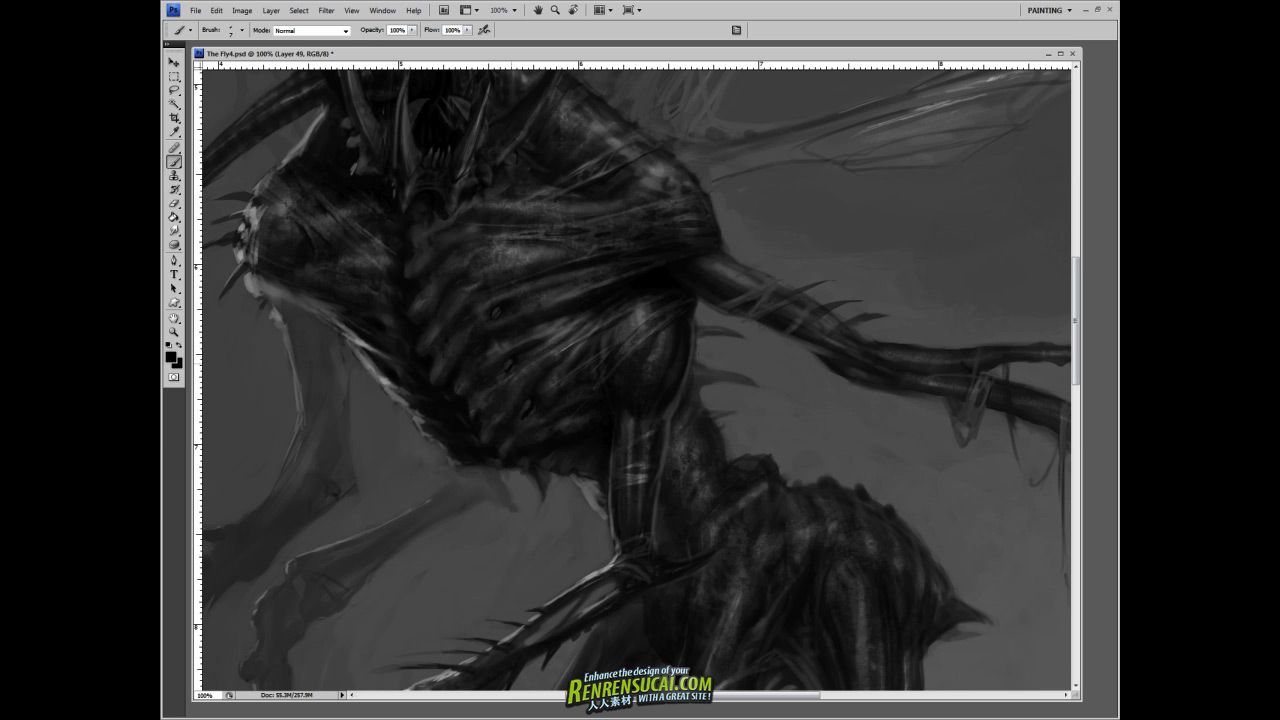
Task: Open the Screen Mode dropdown
Action: pos(632,10)
